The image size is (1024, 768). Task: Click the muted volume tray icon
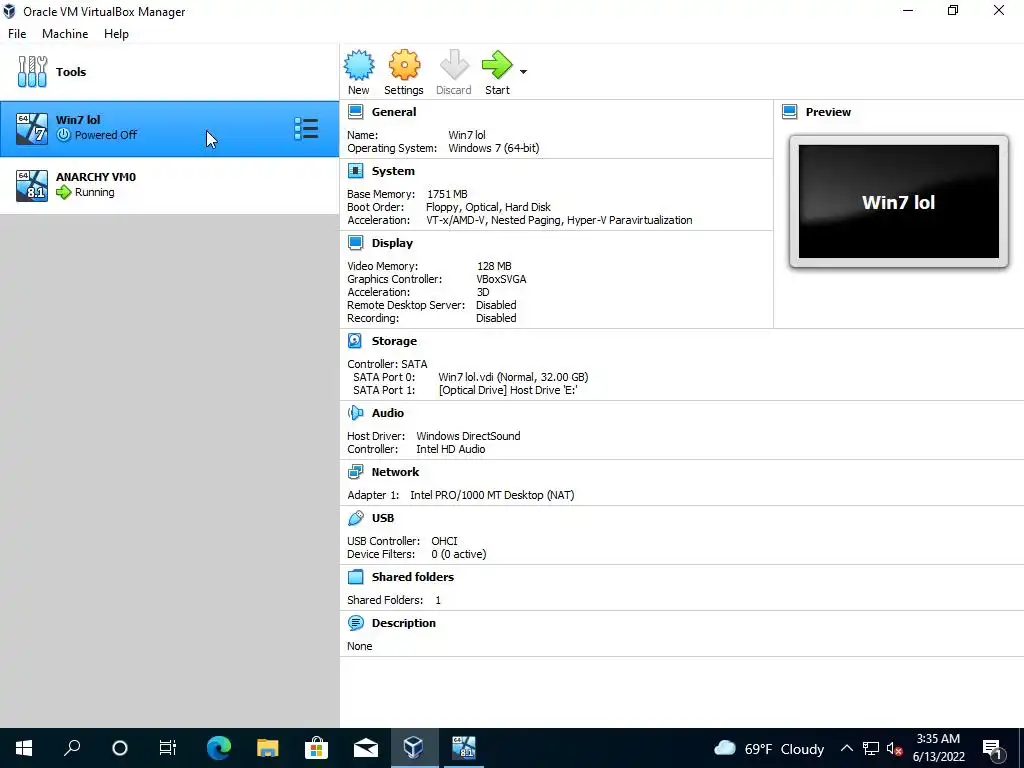click(894, 748)
